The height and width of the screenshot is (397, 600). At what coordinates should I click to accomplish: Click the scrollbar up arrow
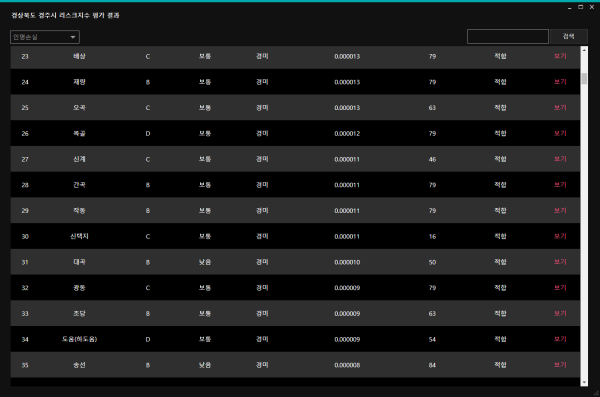(x=584, y=50)
